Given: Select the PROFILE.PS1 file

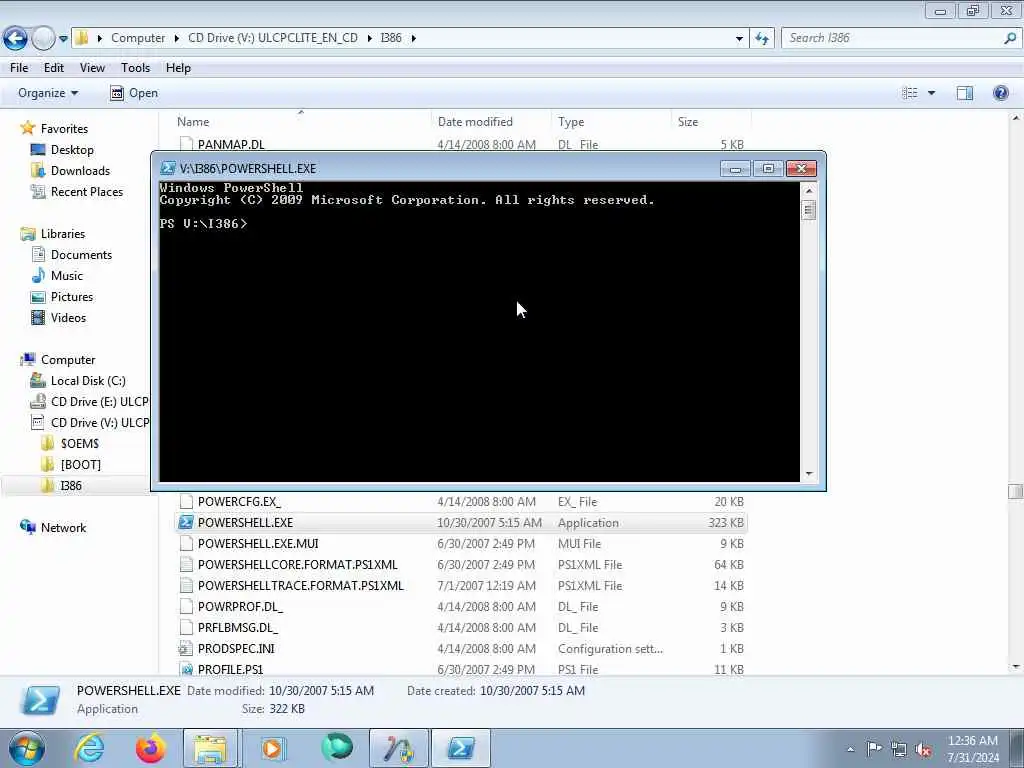Looking at the screenshot, I should click(x=461, y=669).
